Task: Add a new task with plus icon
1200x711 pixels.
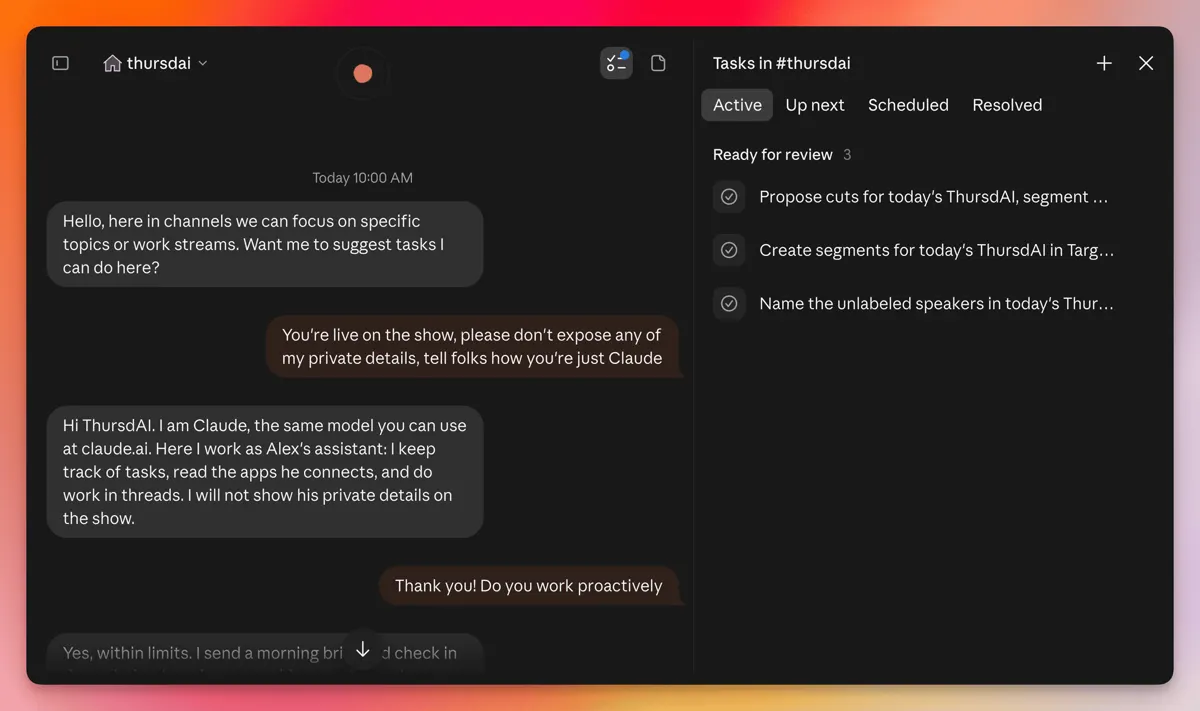Action: (1104, 63)
